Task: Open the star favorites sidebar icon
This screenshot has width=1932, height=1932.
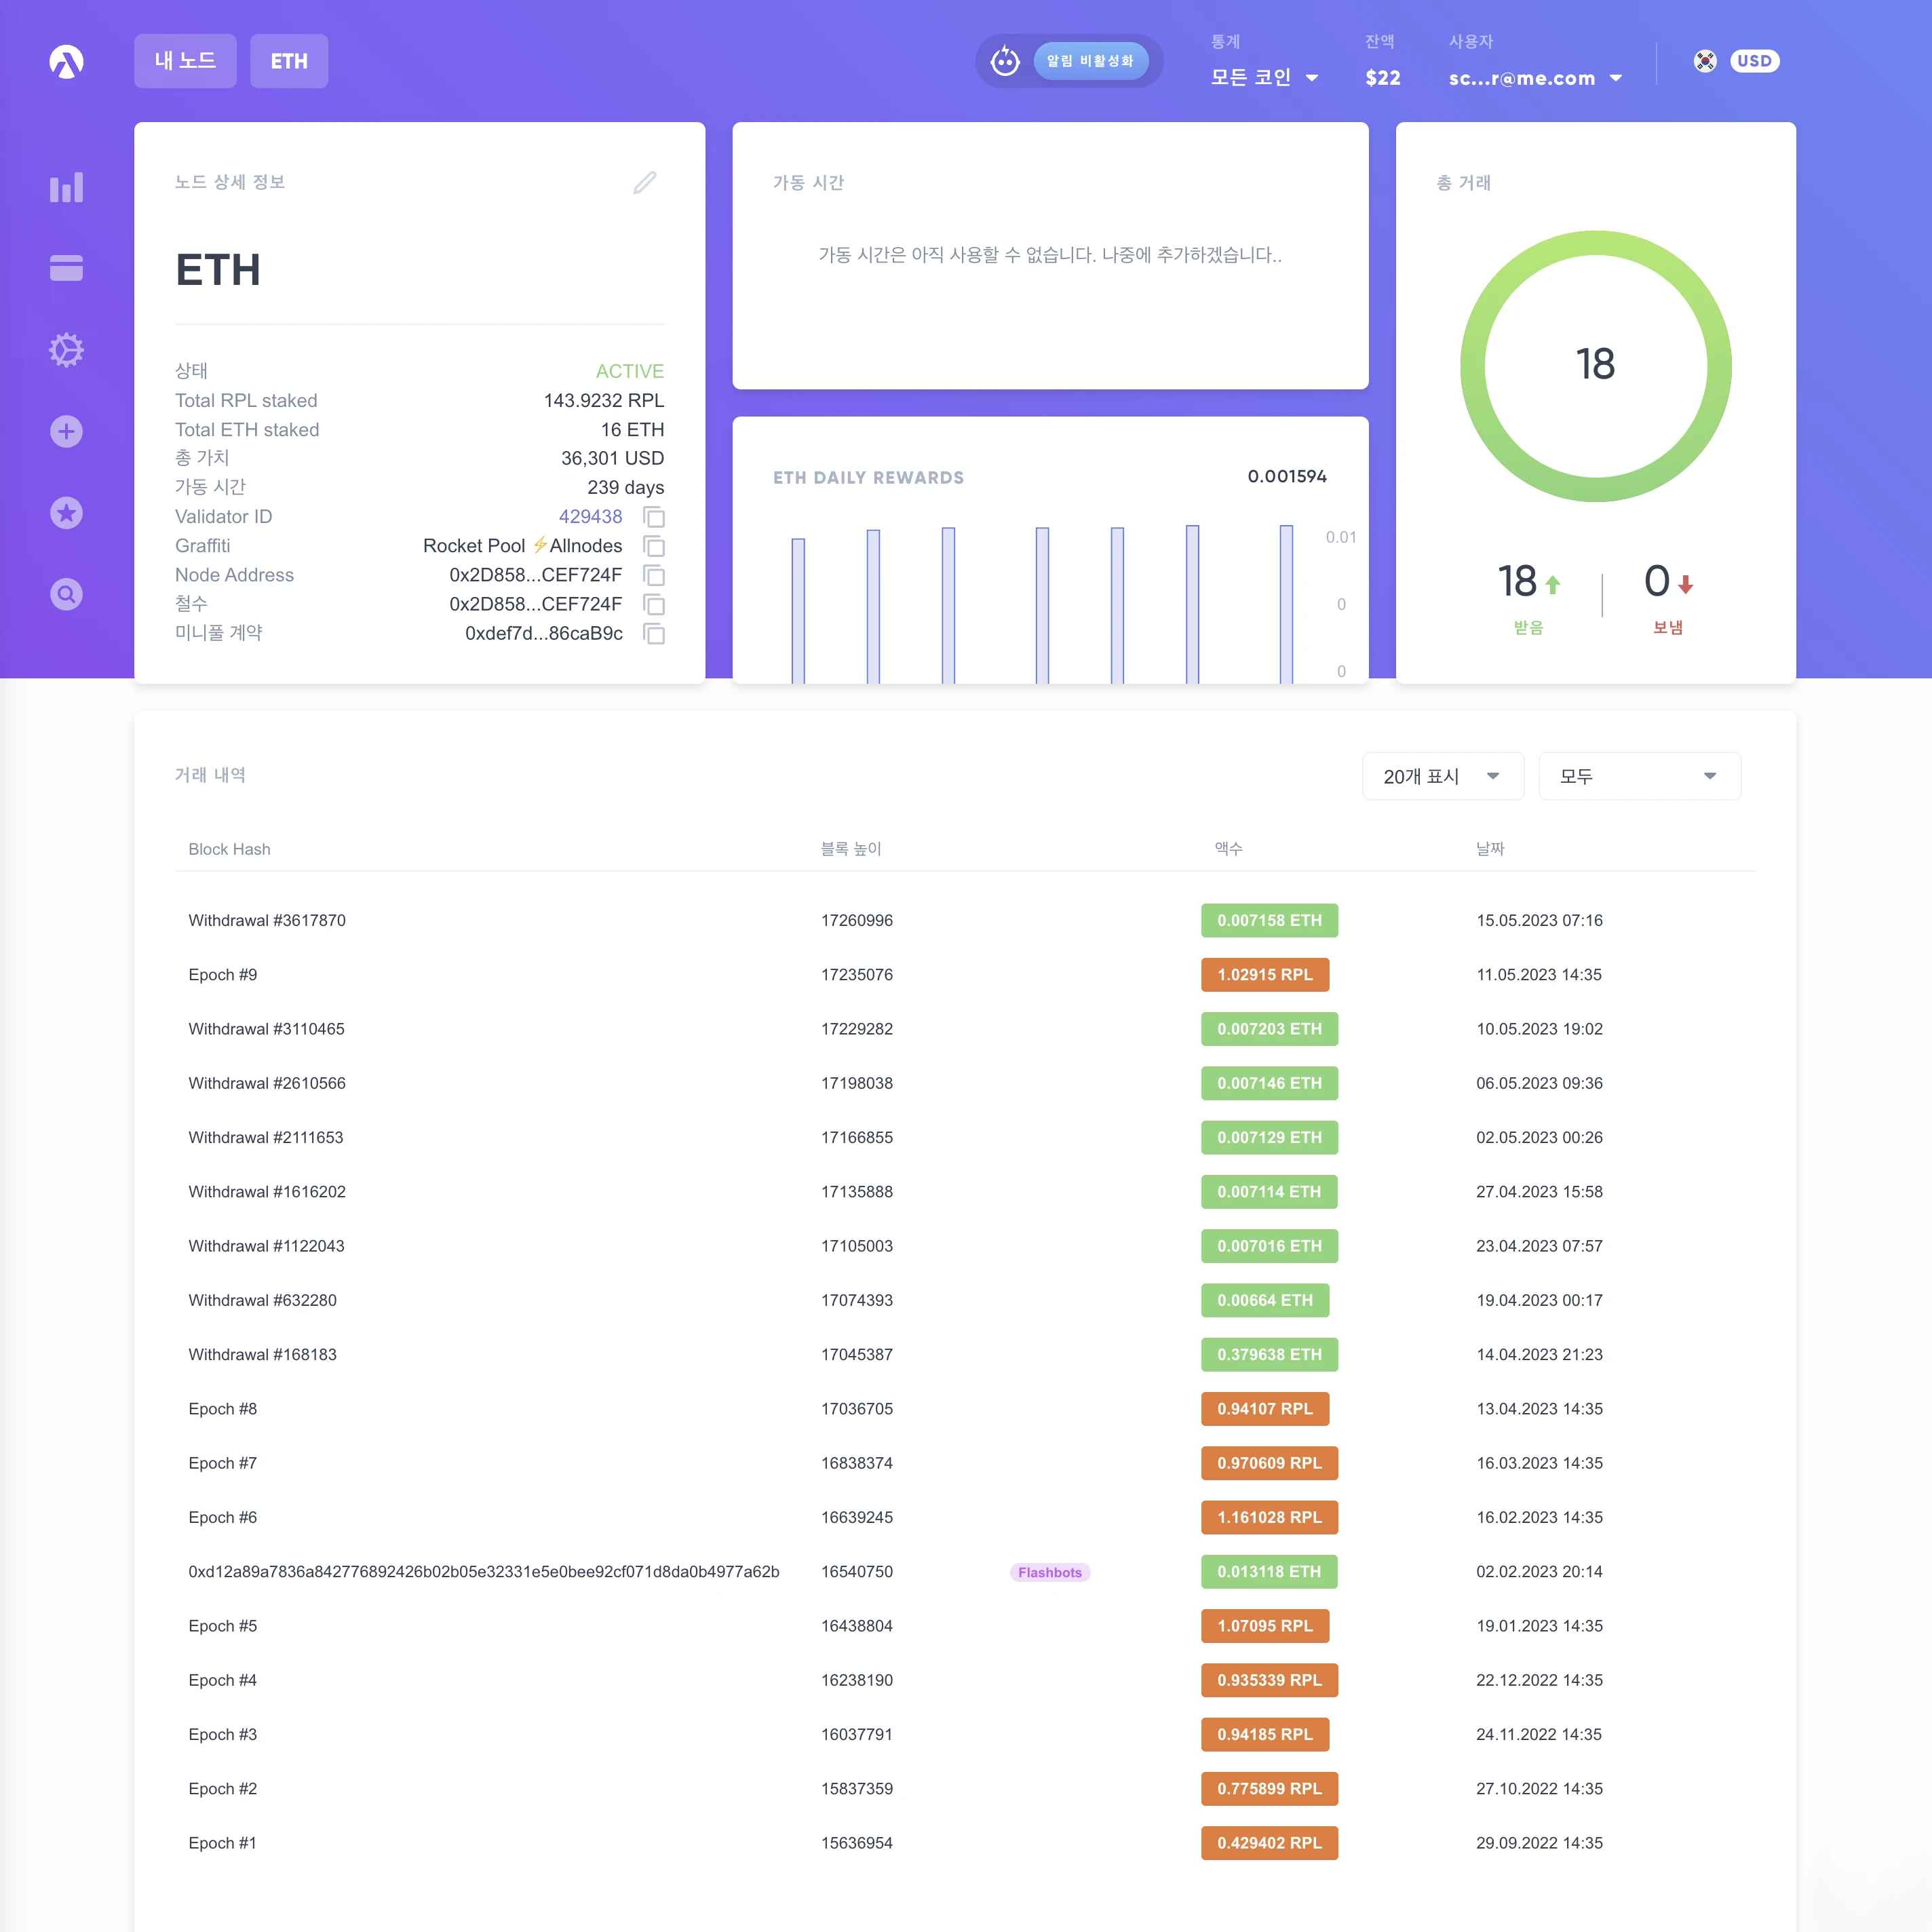Action: 66,513
